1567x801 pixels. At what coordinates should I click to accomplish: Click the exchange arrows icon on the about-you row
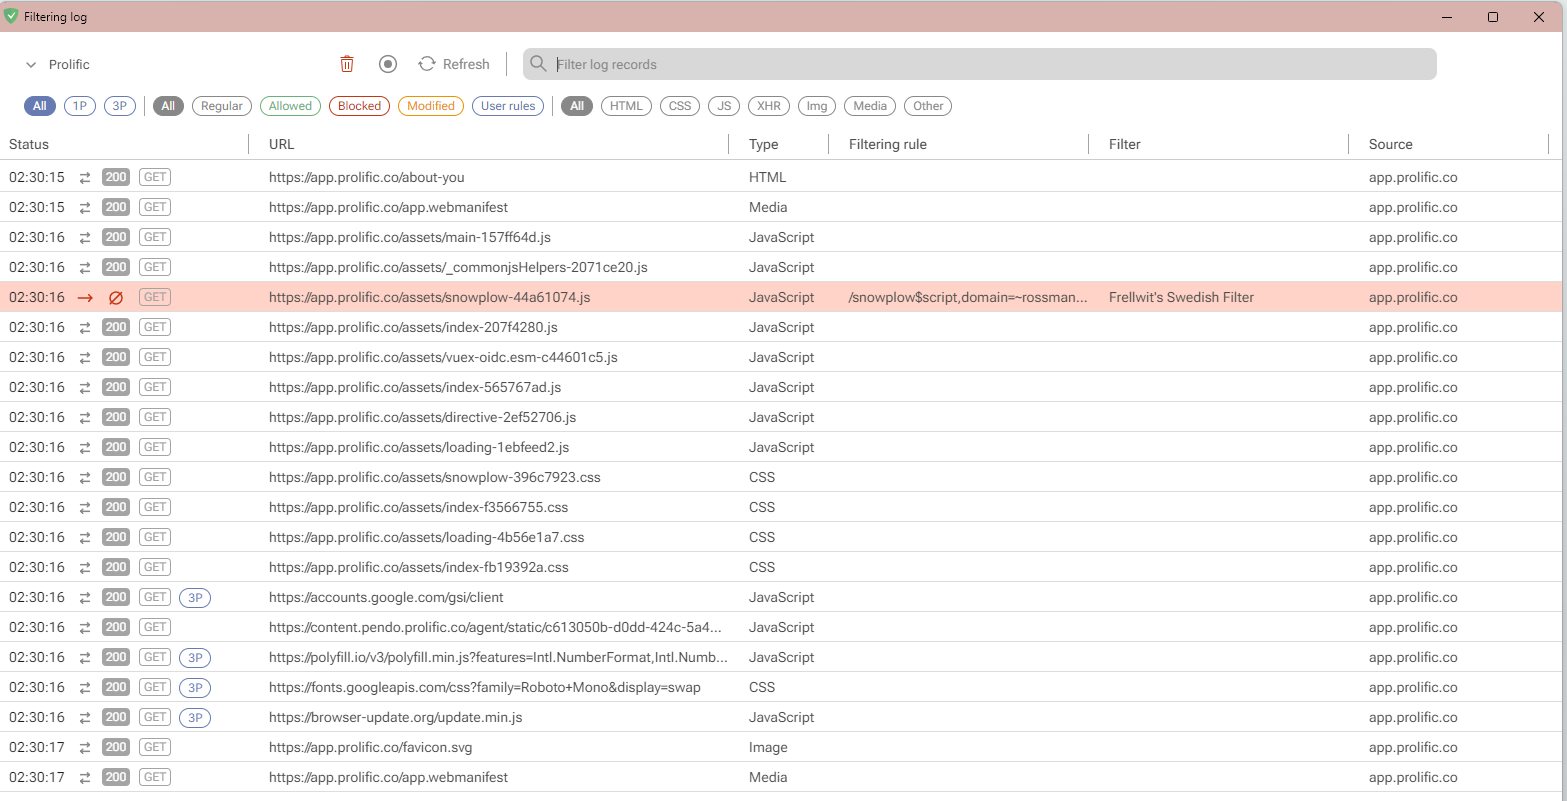pos(84,177)
